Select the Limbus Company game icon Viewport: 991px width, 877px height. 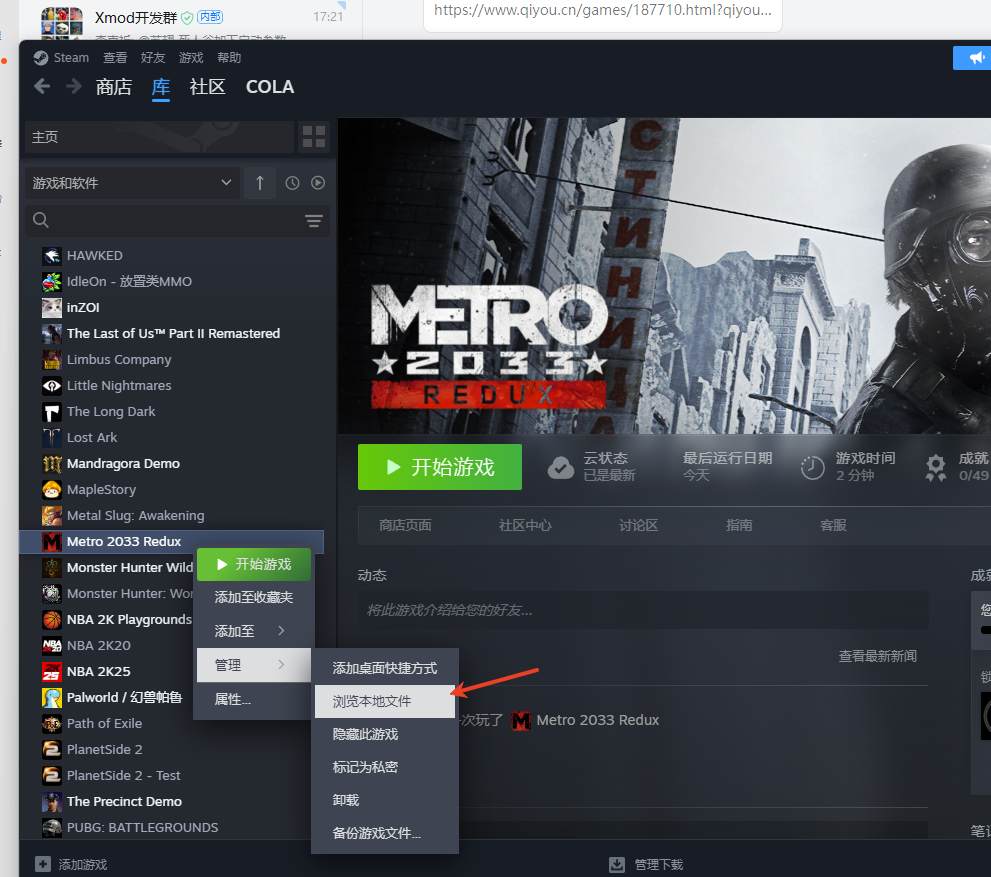point(52,360)
